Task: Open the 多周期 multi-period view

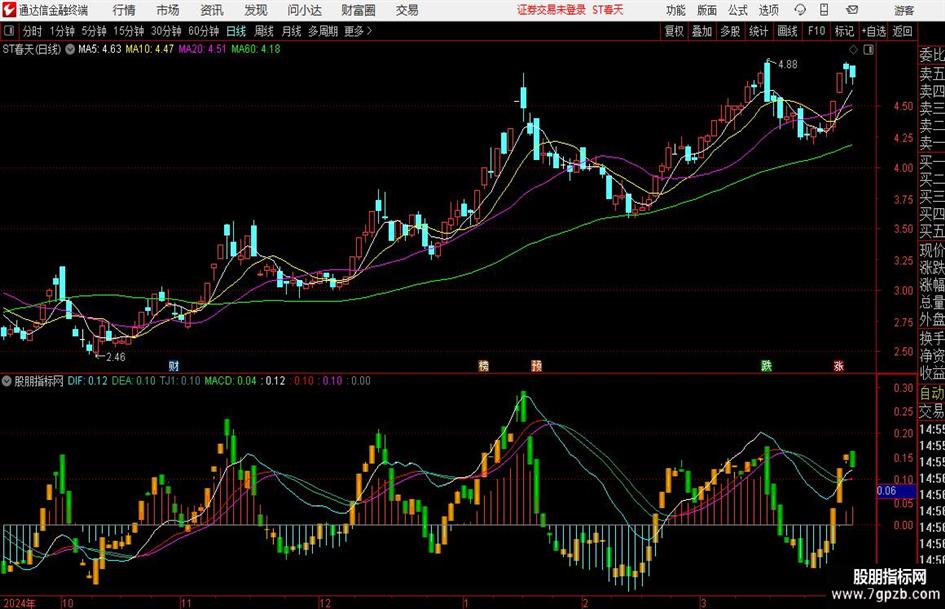Action: (323, 31)
